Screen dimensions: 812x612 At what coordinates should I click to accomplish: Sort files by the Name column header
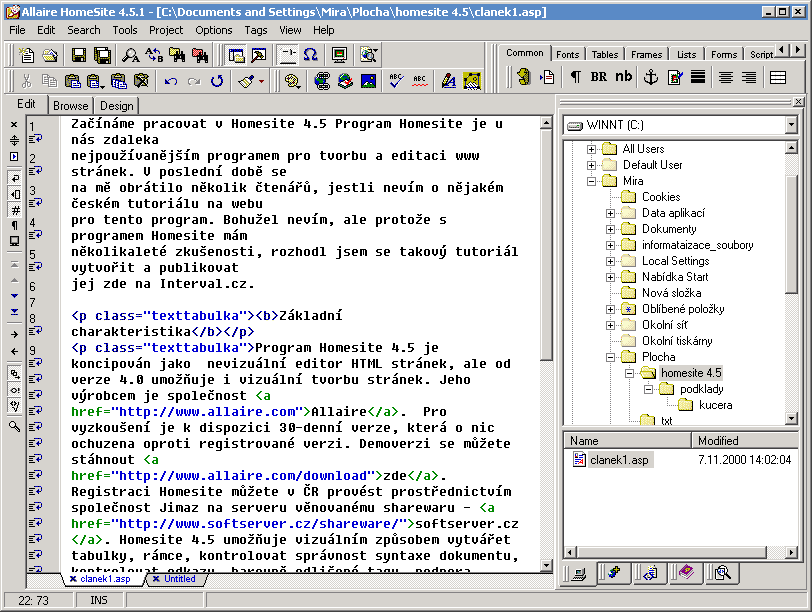point(627,441)
